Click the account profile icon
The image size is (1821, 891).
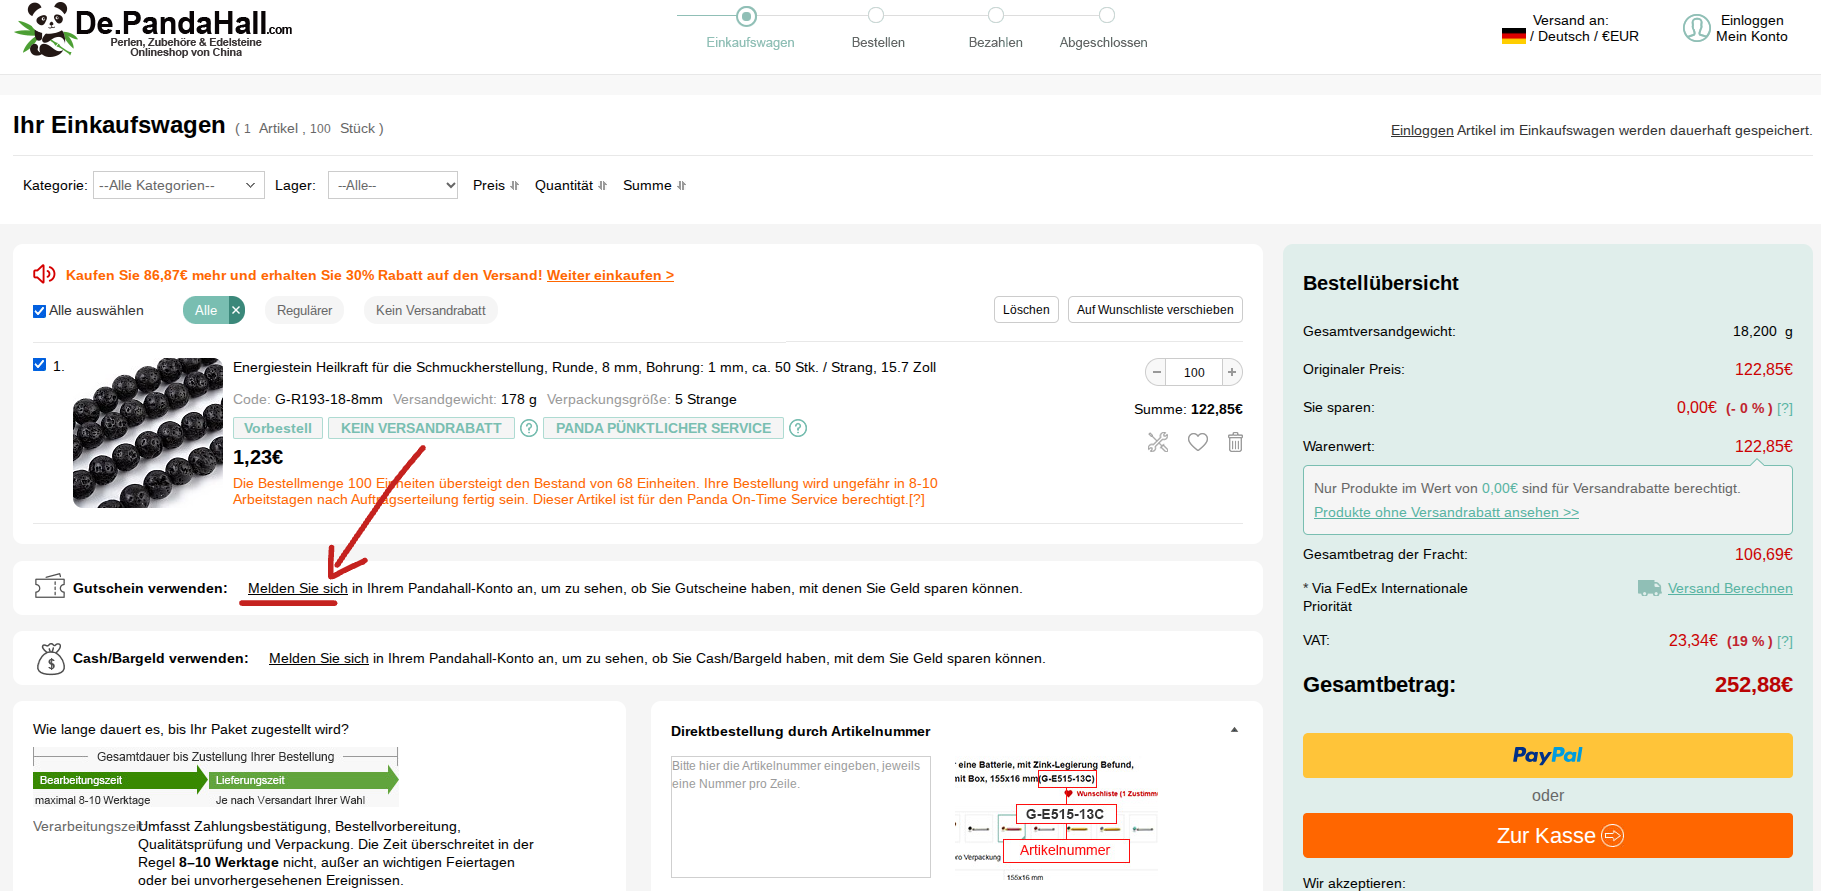(1696, 28)
